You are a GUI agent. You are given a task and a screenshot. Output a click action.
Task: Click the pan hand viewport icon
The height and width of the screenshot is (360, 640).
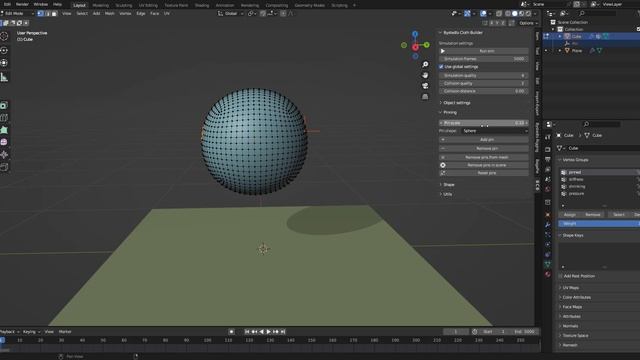[x=425, y=75]
